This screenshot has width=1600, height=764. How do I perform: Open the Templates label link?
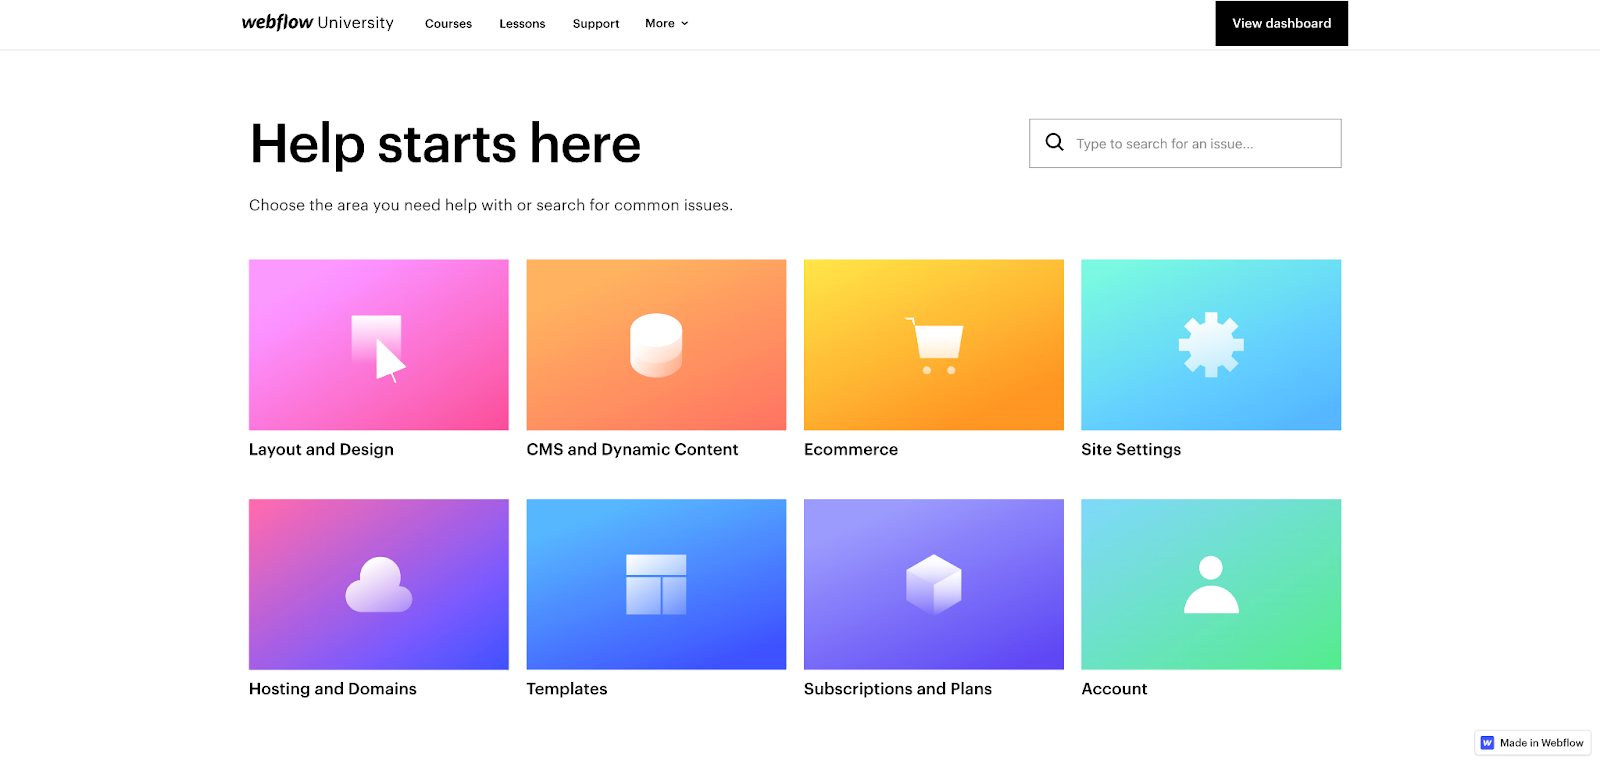[x=567, y=688]
